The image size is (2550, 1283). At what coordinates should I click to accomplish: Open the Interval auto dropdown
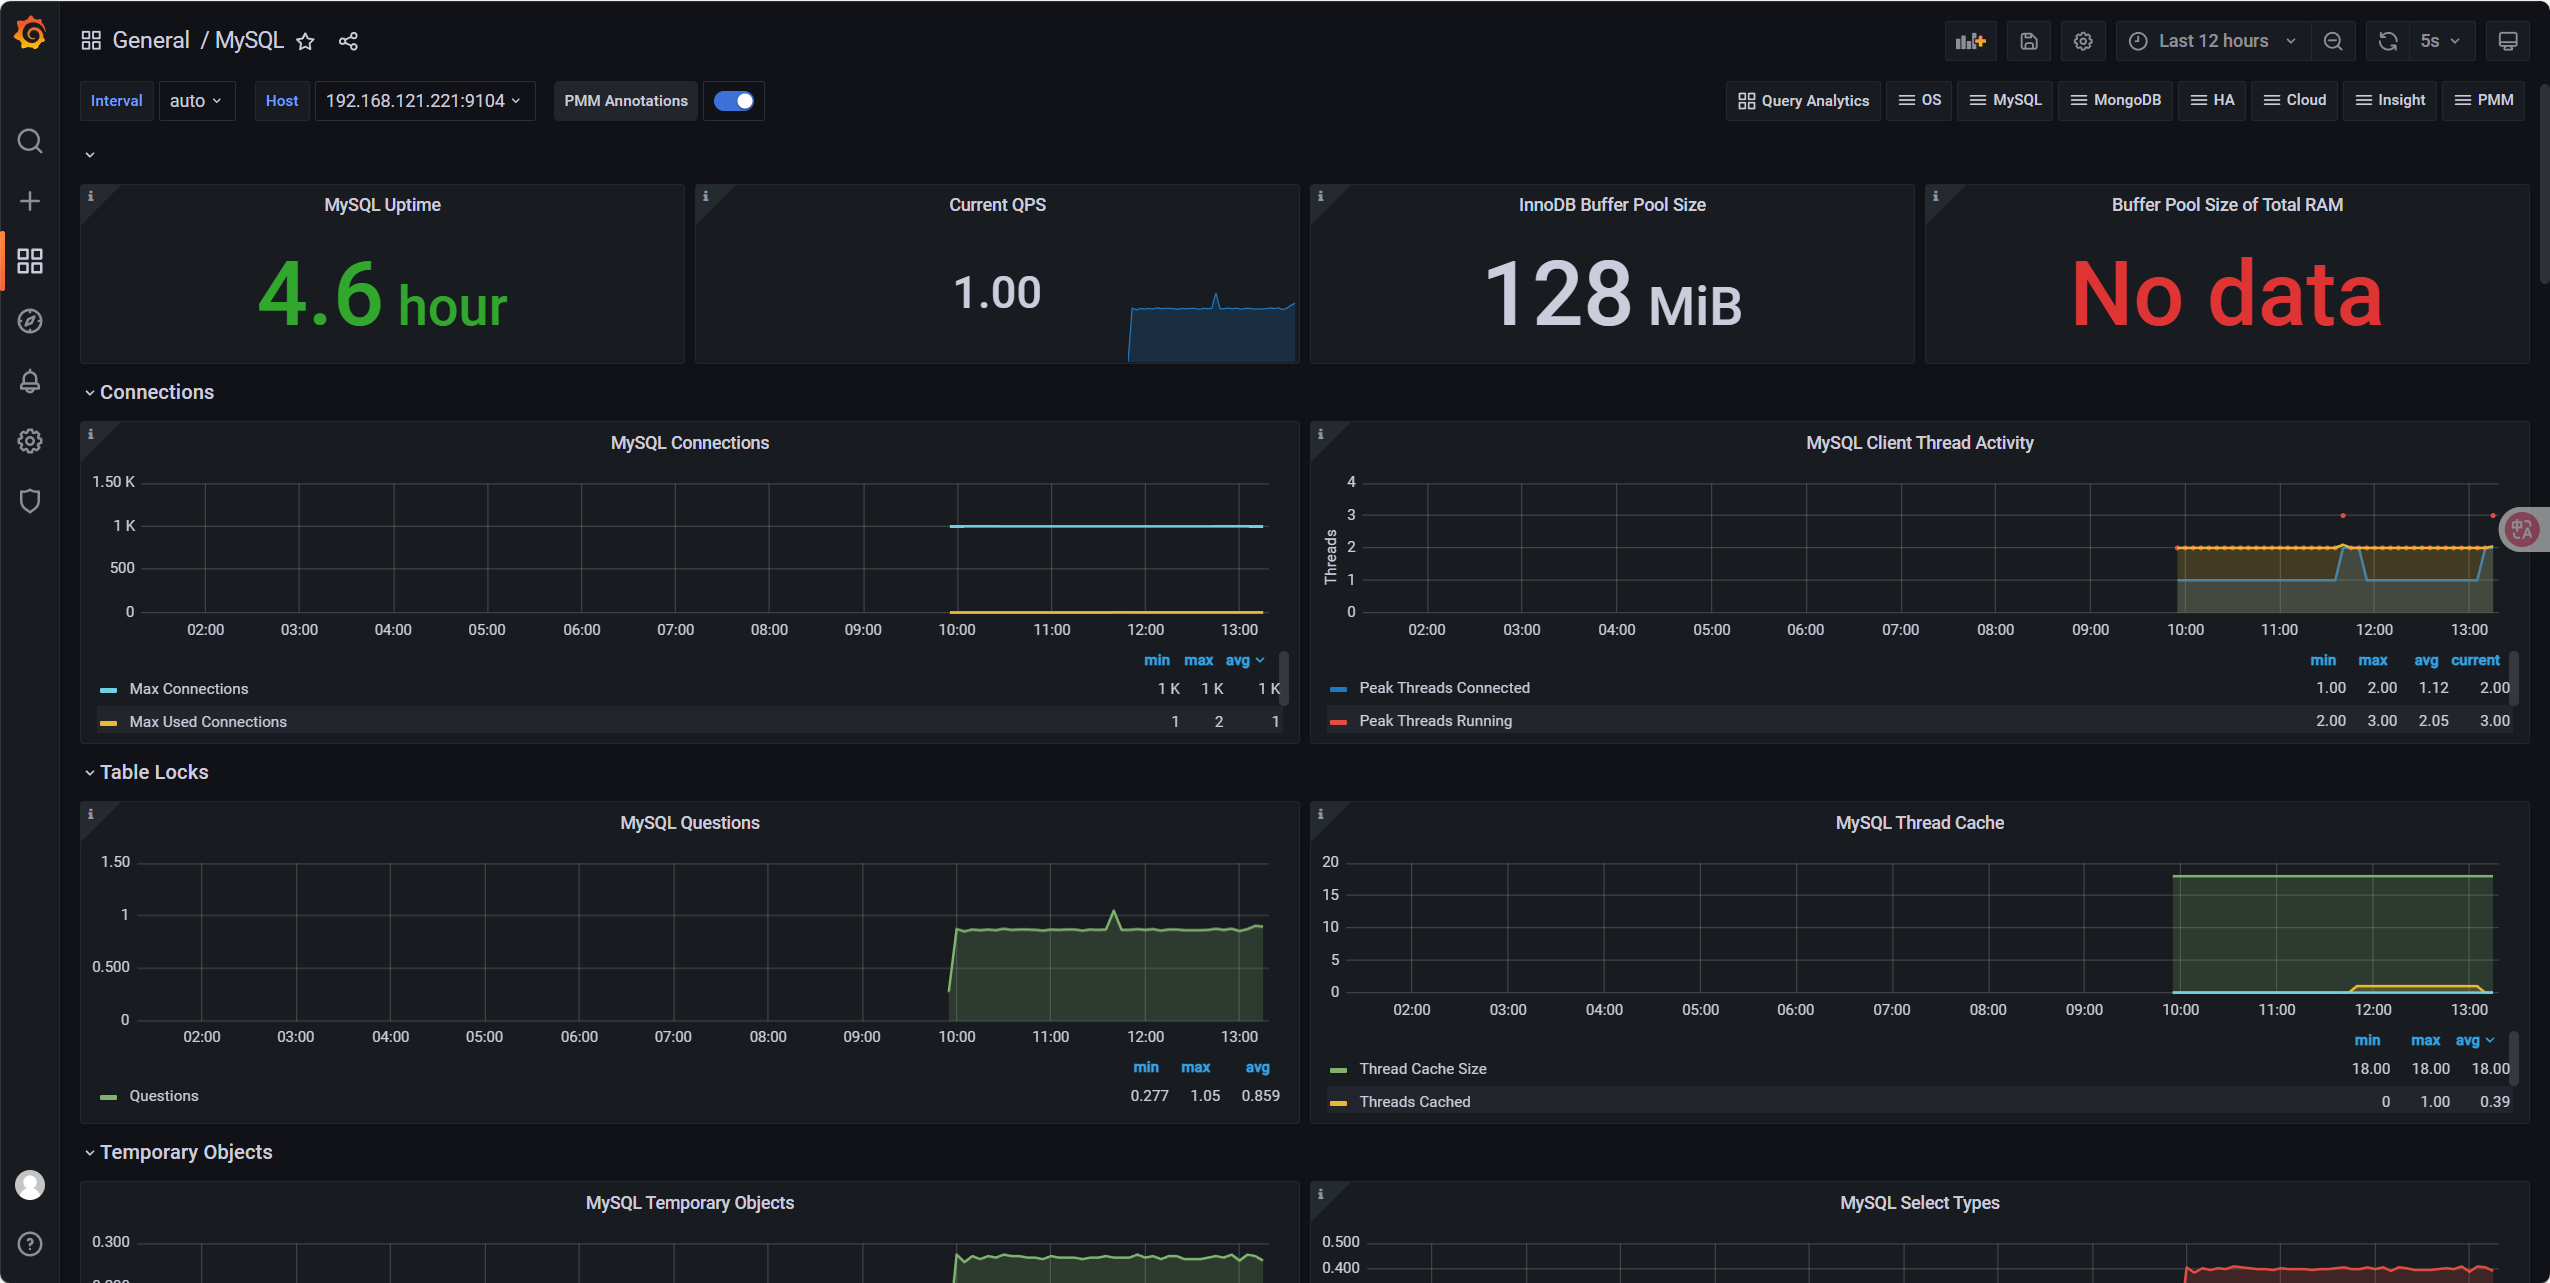tap(196, 101)
